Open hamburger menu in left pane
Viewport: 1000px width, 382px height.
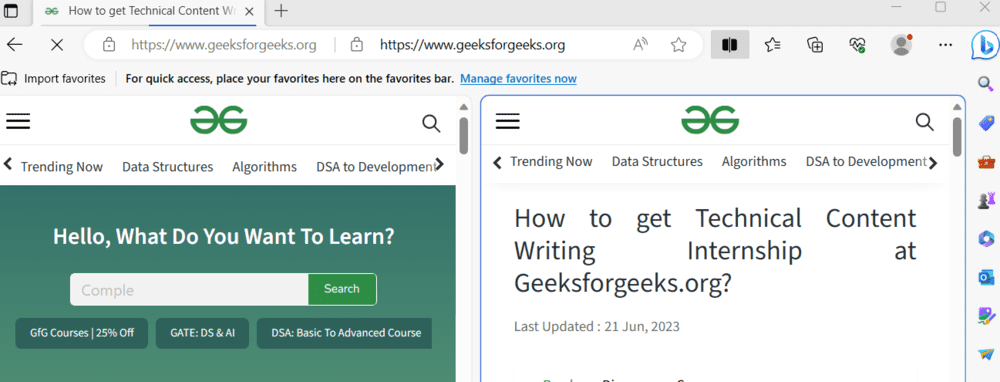pos(18,121)
